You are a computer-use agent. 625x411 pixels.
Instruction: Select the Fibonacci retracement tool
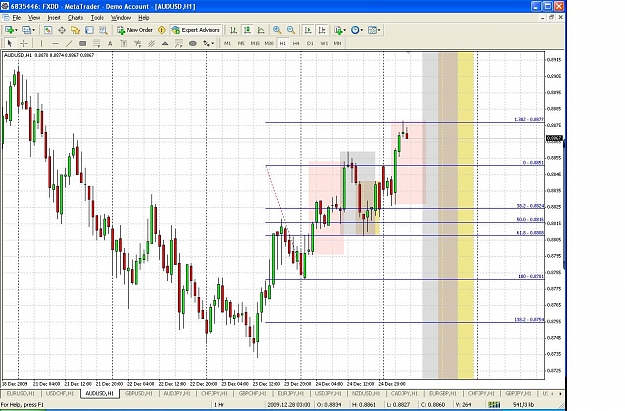click(x=96, y=43)
